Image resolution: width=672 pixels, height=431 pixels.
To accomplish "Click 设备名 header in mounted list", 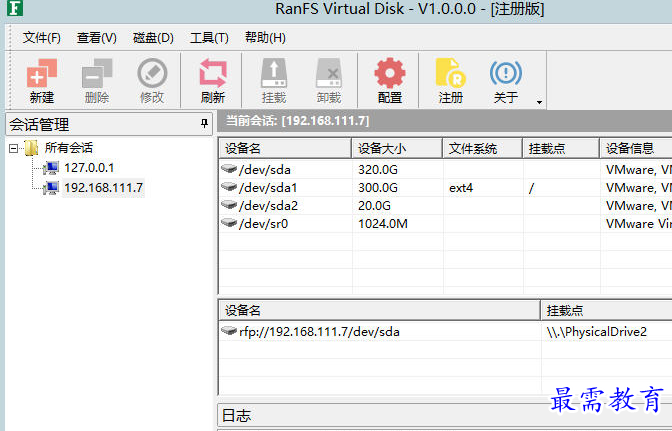I will pyautogui.click(x=380, y=311).
